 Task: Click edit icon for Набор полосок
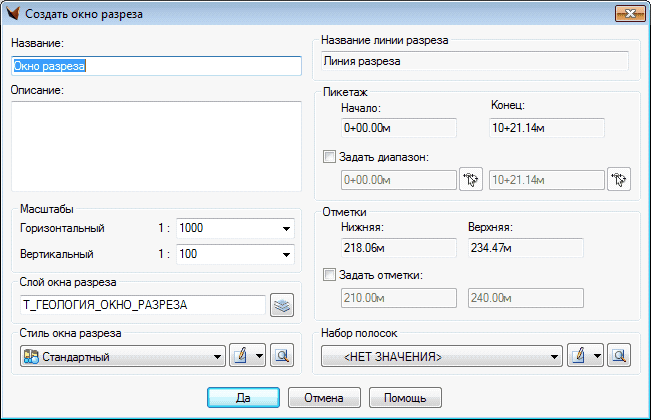tap(577, 356)
